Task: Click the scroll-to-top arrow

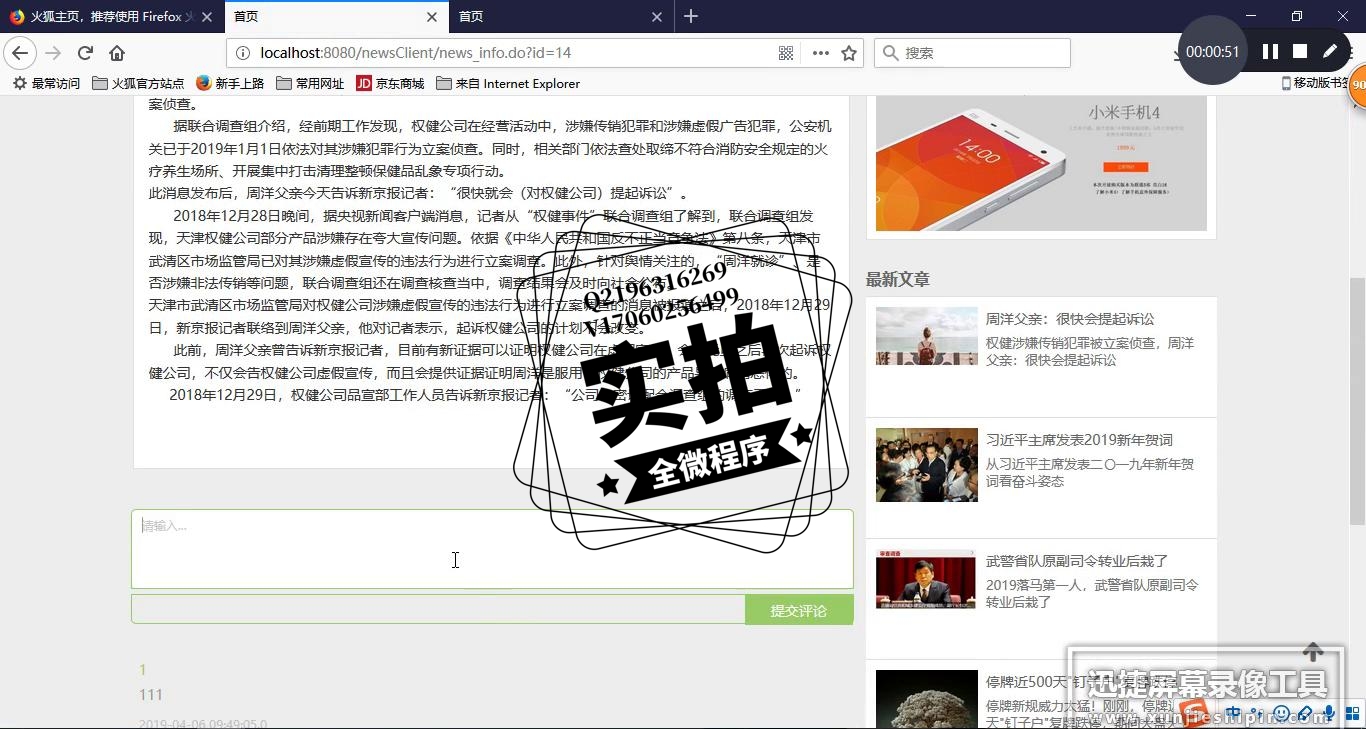Action: (1312, 652)
